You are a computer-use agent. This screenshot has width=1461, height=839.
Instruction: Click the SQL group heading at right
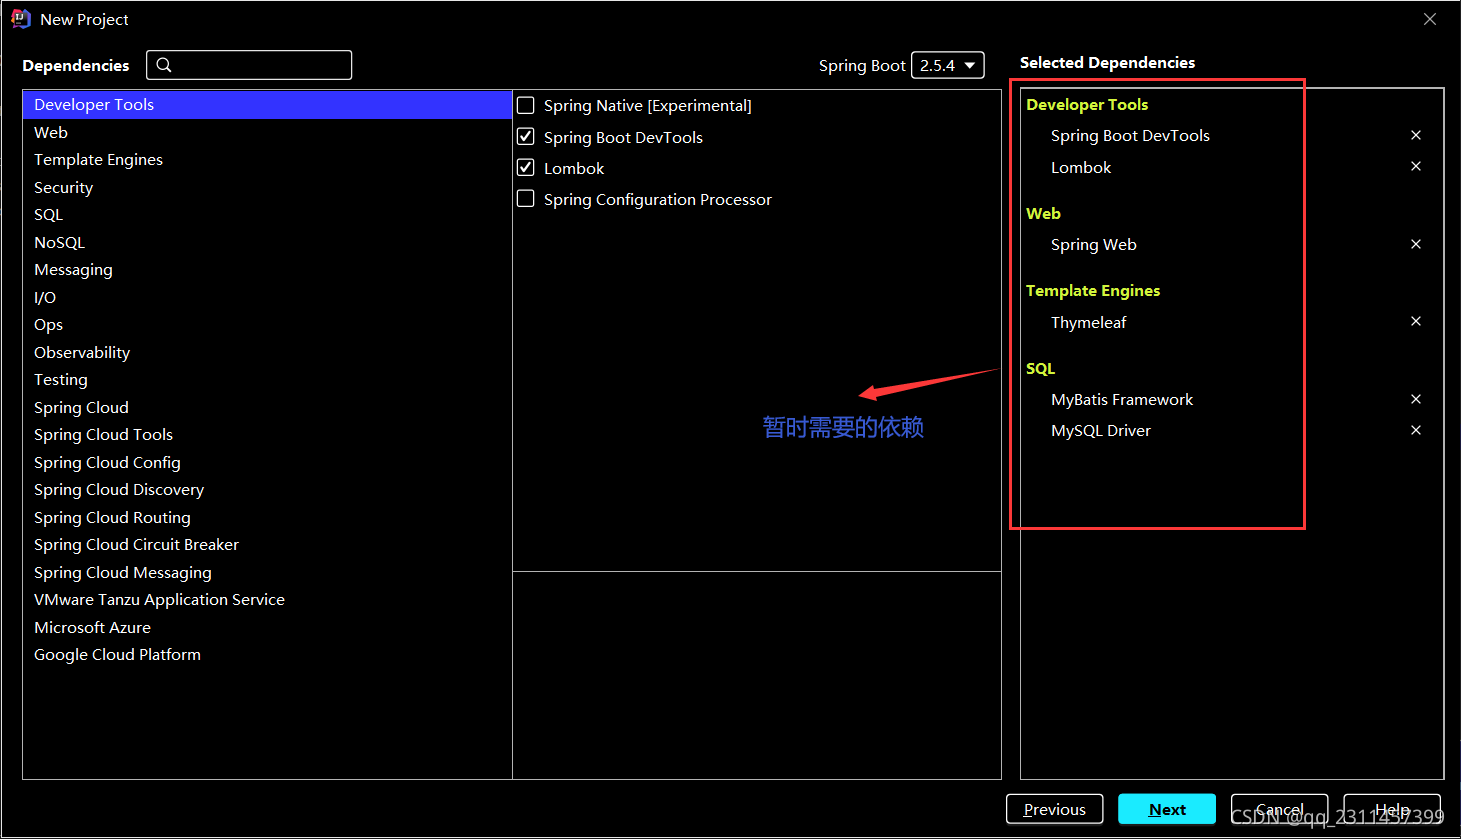click(1040, 369)
